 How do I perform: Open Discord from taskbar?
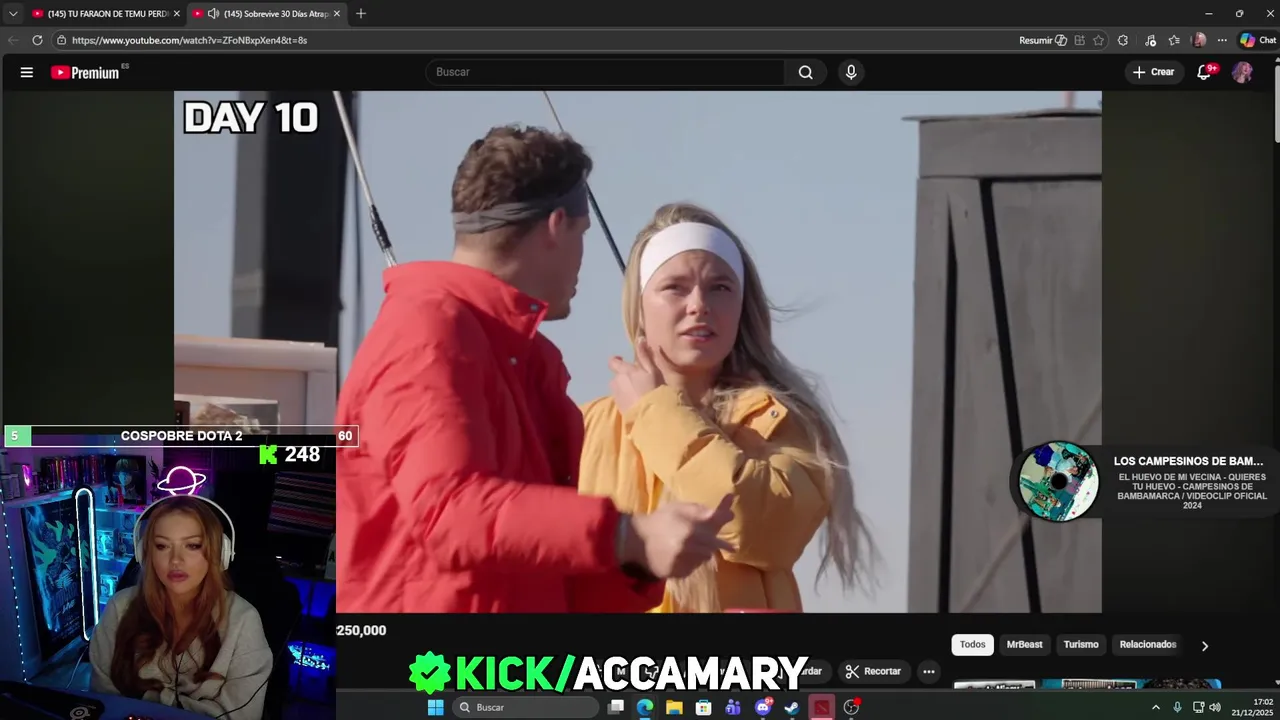coord(763,707)
